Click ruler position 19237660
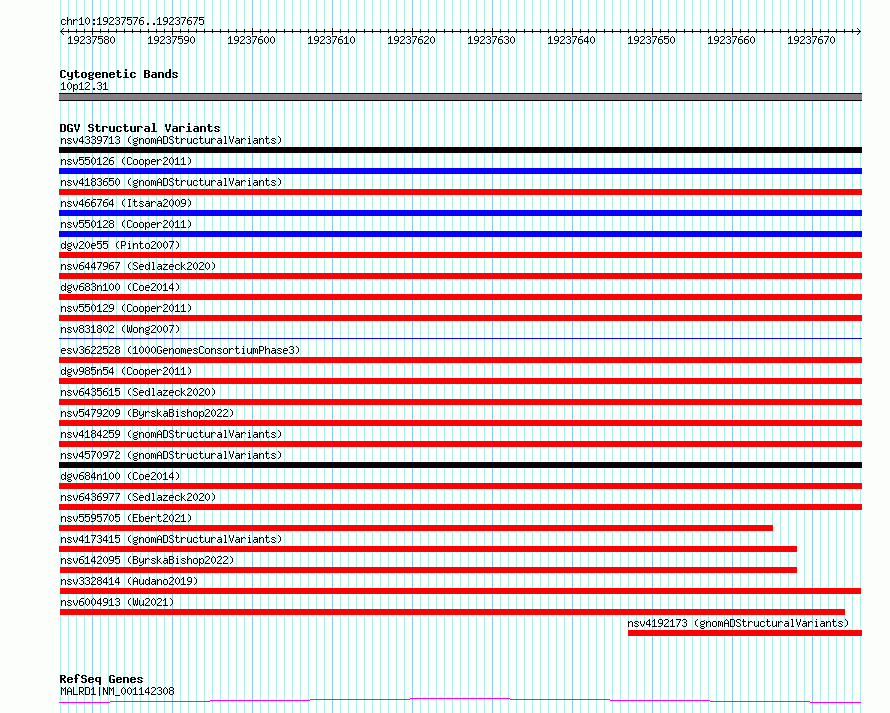The height and width of the screenshot is (713, 890). [x=732, y=40]
